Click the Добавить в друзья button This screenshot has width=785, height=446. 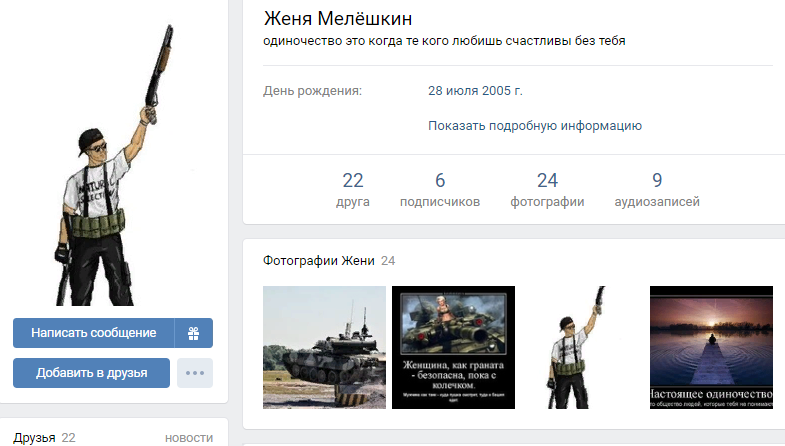click(x=92, y=373)
